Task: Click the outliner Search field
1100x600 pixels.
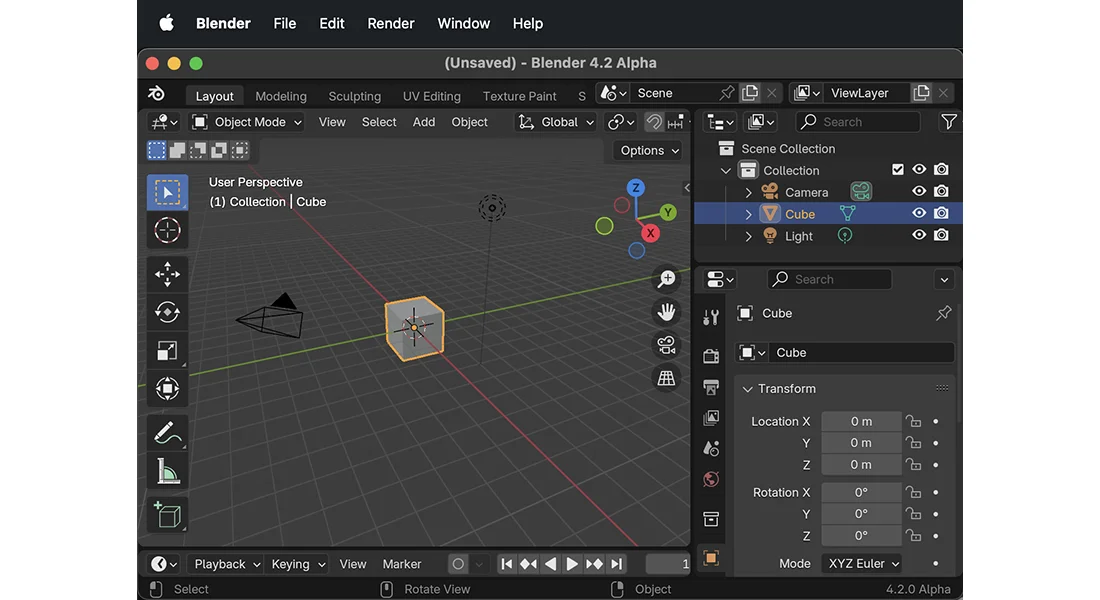Action: (x=857, y=121)
